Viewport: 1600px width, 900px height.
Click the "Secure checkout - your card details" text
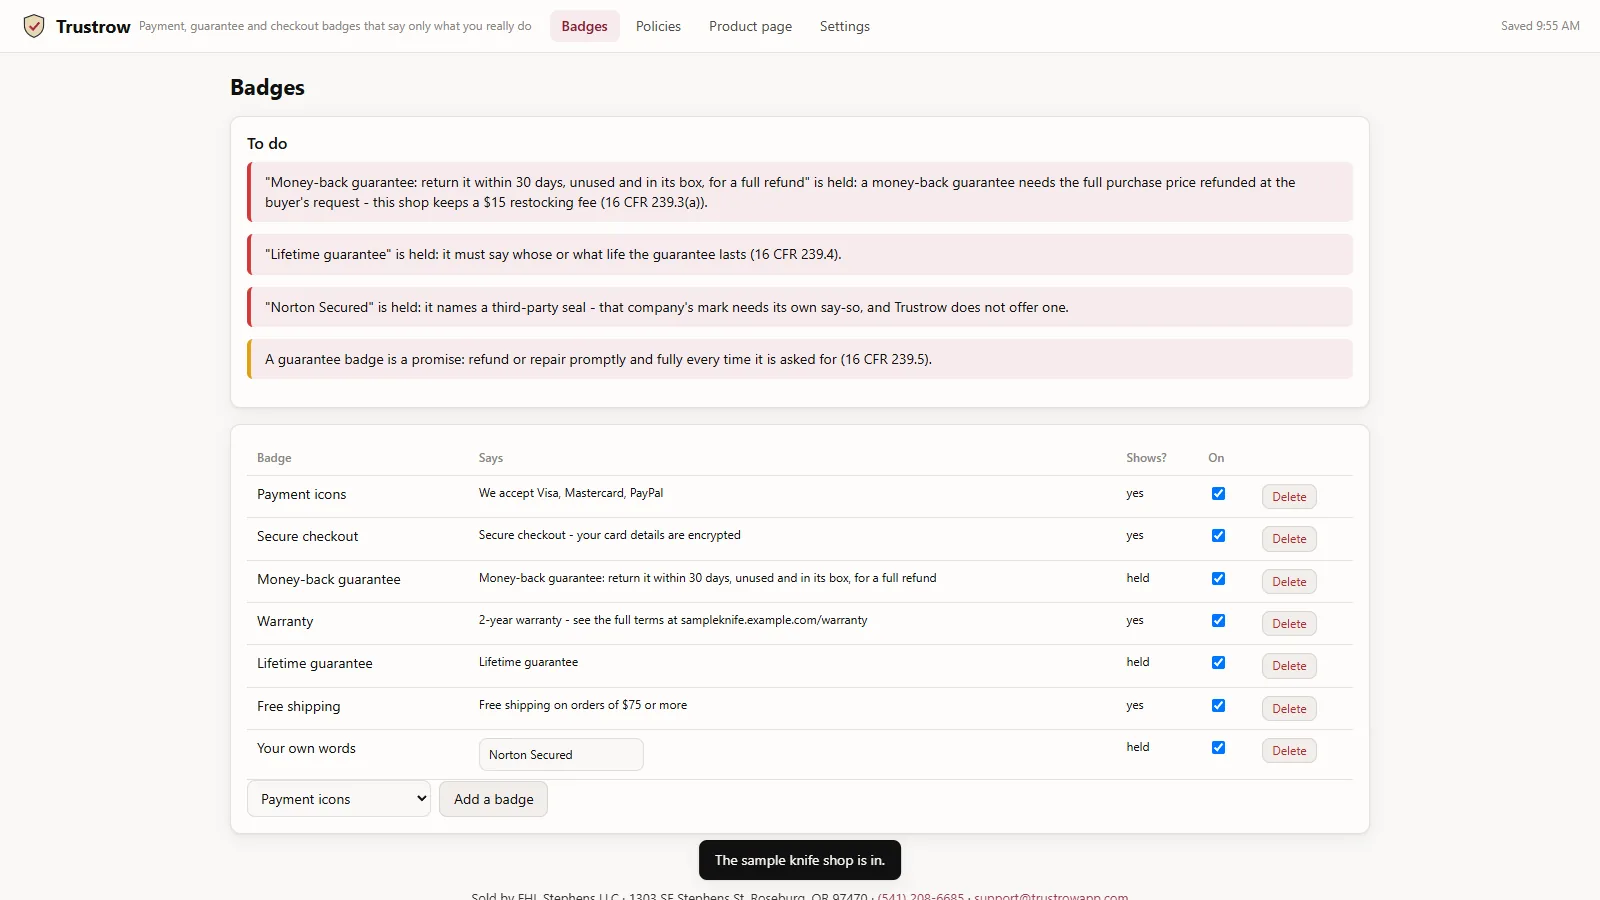[610, 535]
